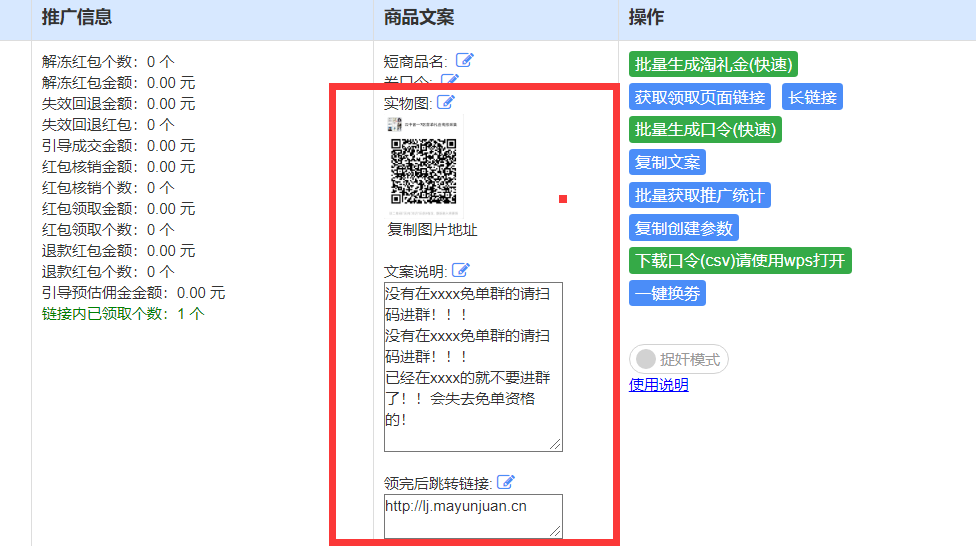Select the 退款红包金额: 0.00 元 row
Screen dimensions: 976x546
118,251
